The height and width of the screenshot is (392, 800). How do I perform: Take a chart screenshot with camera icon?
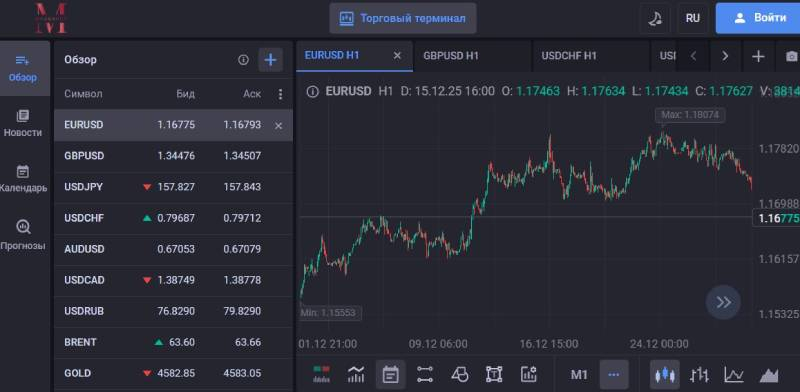click(x=790, y=56)
